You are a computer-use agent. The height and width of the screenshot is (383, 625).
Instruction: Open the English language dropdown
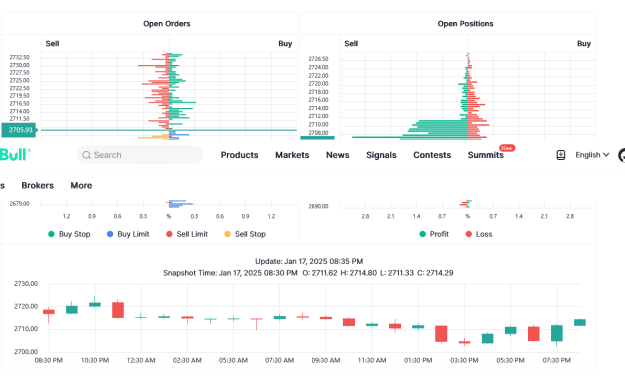pyautogui.click(x=592, y=155)
